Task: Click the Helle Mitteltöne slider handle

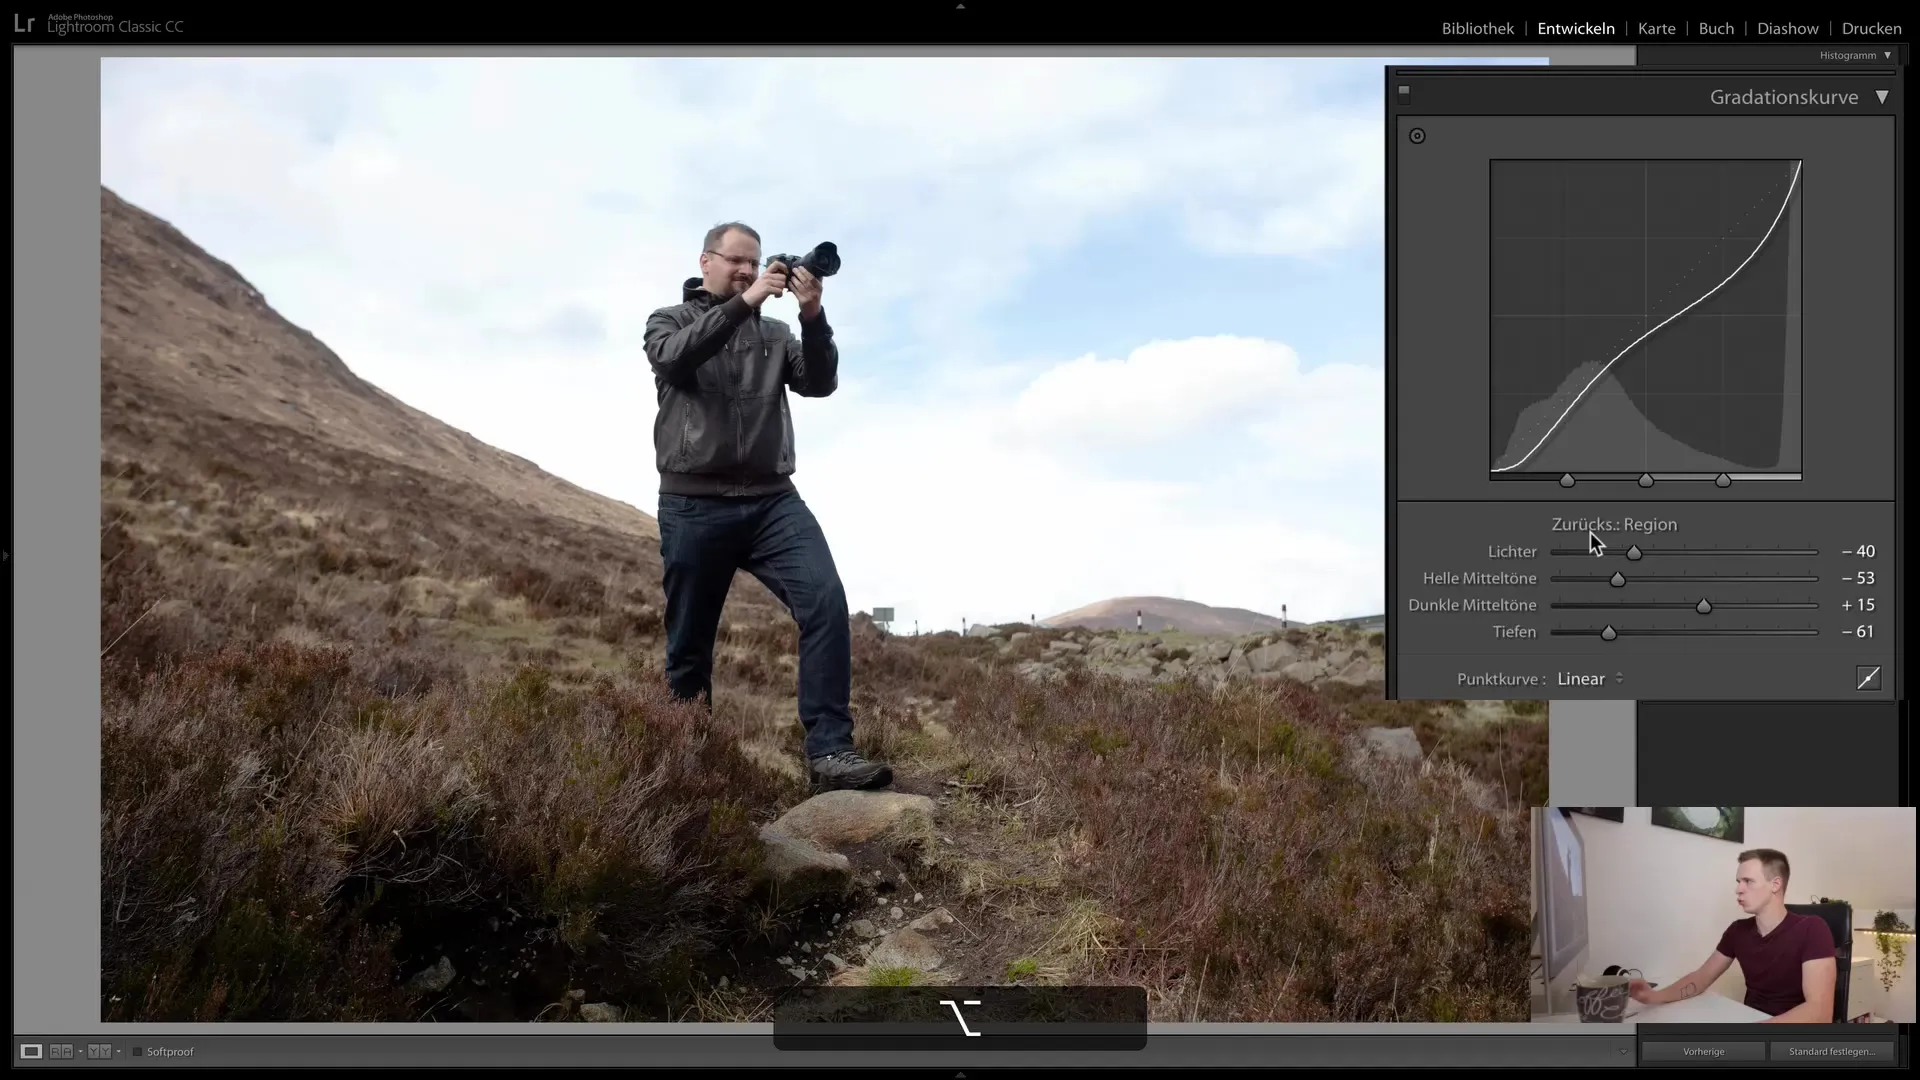Action: (1617, 579)
